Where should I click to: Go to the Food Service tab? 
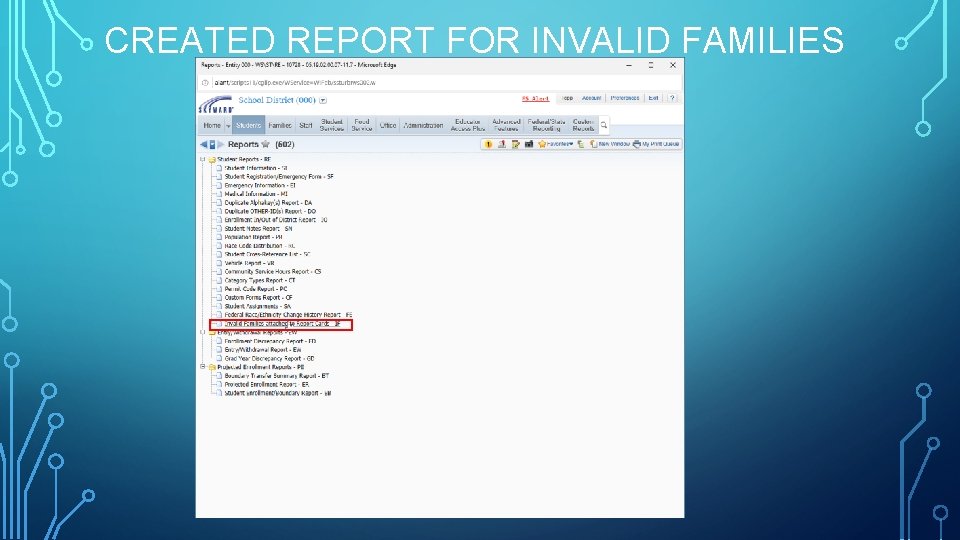[362, 125]
